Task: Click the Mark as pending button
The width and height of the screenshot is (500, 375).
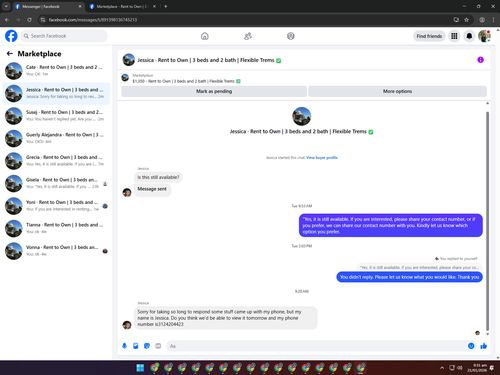Action: [214, 91]
